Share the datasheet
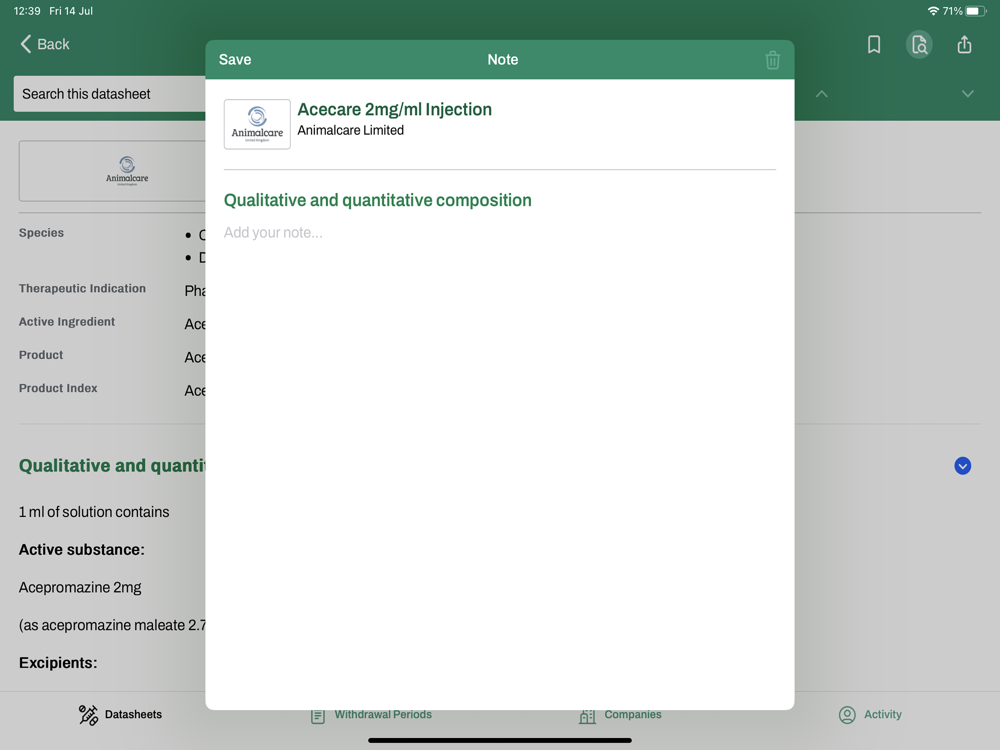 click(x=964, y=45)
